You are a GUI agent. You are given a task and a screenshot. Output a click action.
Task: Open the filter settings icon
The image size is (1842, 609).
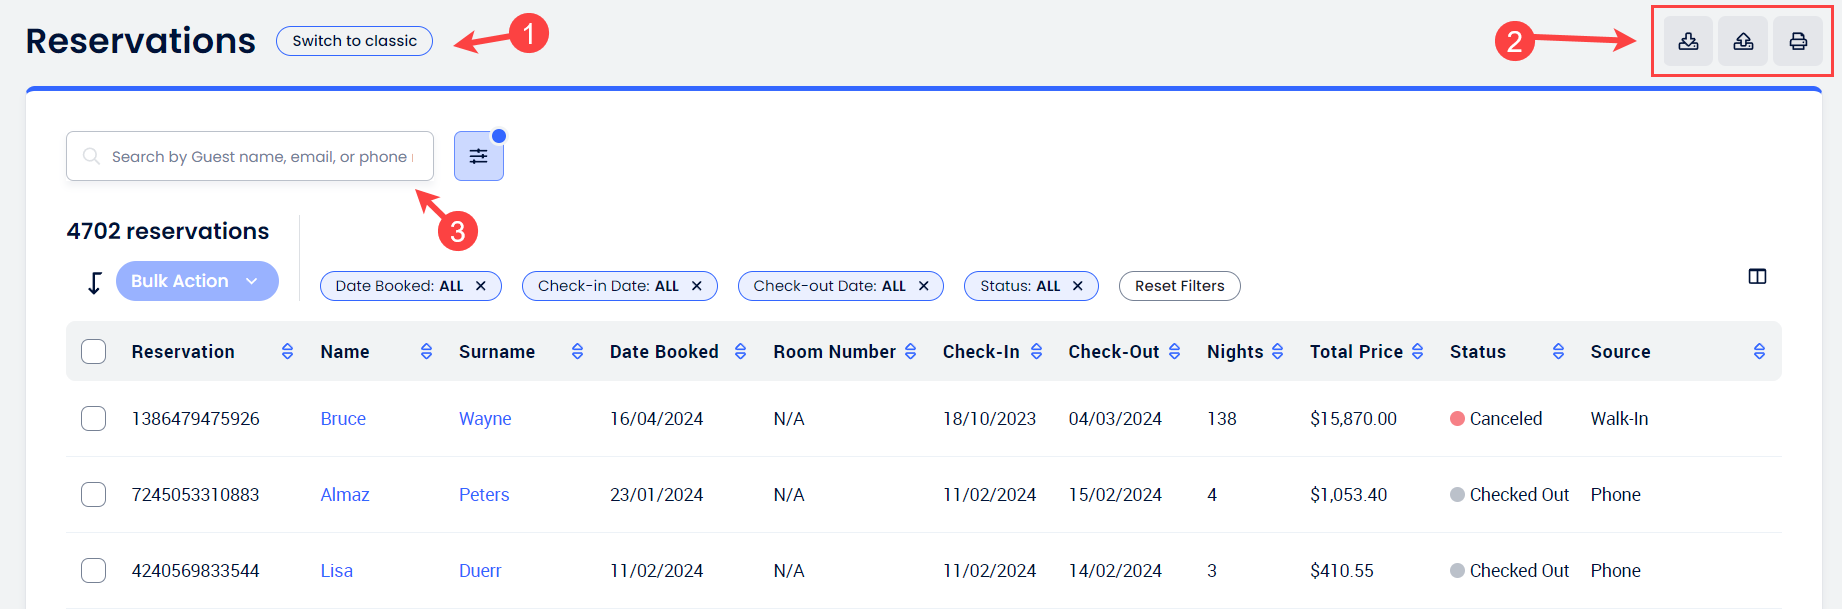pos(479,156)
